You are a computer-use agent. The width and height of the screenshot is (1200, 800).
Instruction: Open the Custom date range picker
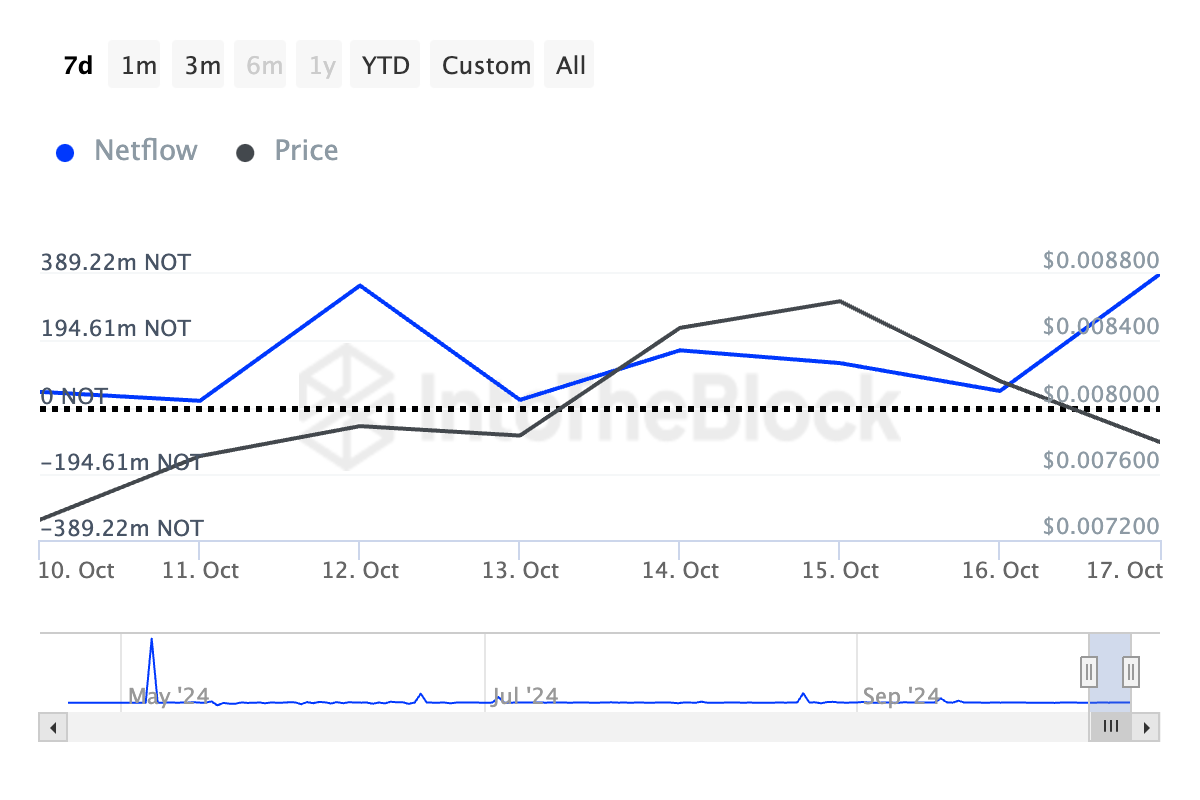click(486, 65)
